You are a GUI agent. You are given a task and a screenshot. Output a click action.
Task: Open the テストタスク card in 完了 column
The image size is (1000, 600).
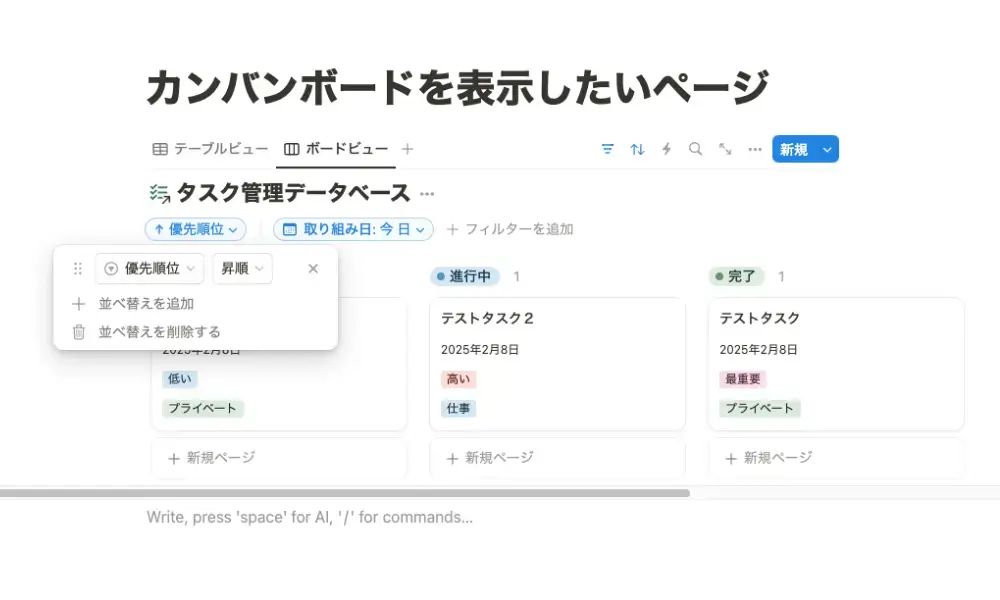[x=836, y=363]
